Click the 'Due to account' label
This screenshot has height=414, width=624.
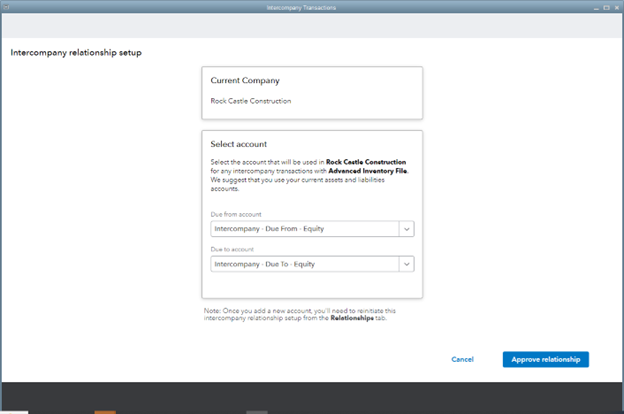coord(232,249)
